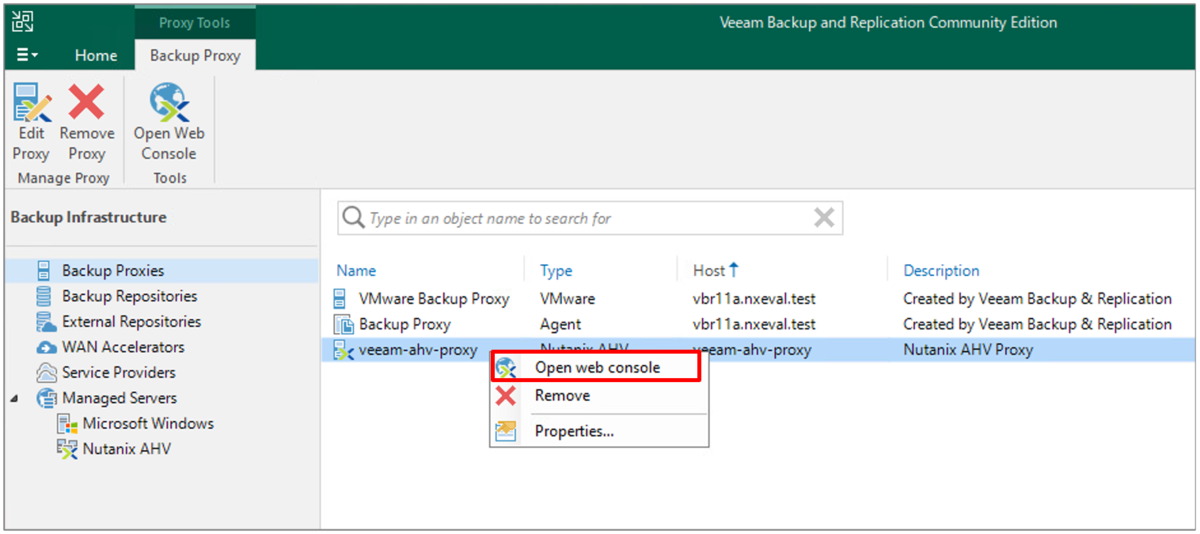Select Service Providers in the tree
The height and width of the screenshot is (534, 1200).
119,372
